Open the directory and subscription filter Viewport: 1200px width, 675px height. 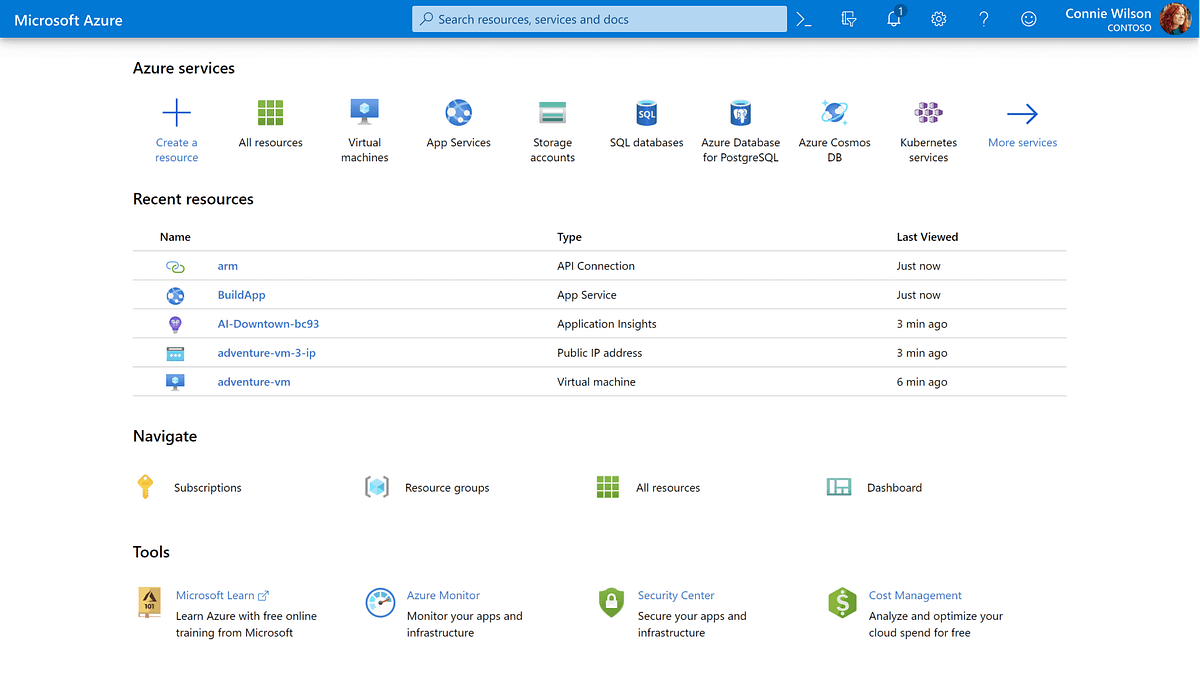coord(848,18)
